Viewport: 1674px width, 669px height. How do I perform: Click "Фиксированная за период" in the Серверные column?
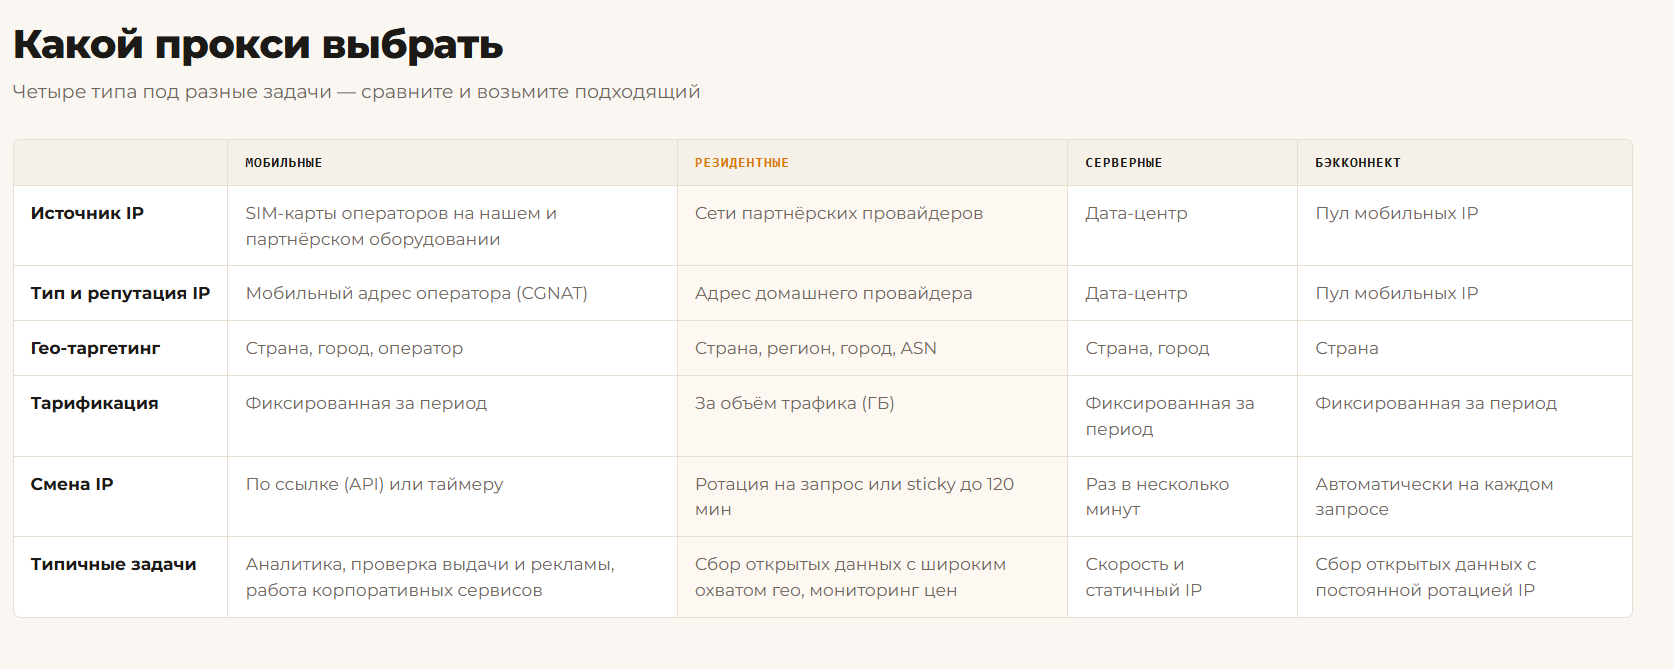pyautogui.click(x=1170, y=416)
